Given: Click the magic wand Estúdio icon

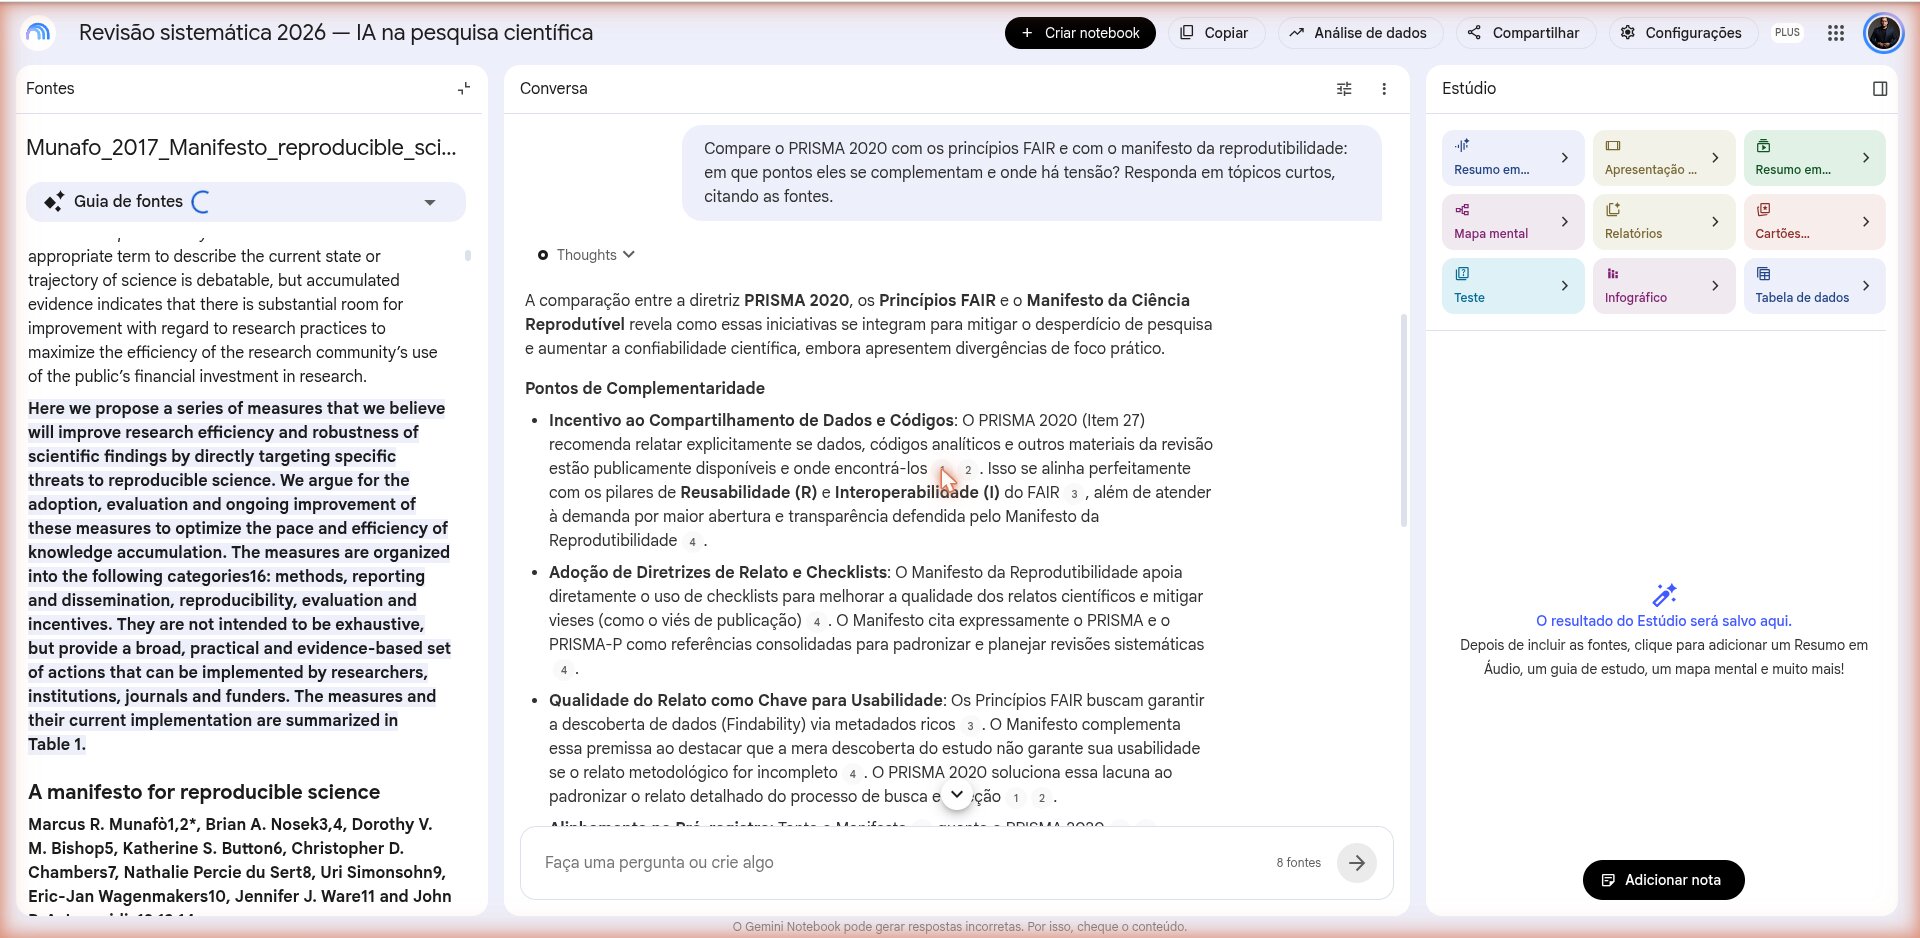Looking at the screenshot, I should coord(1664,595).
